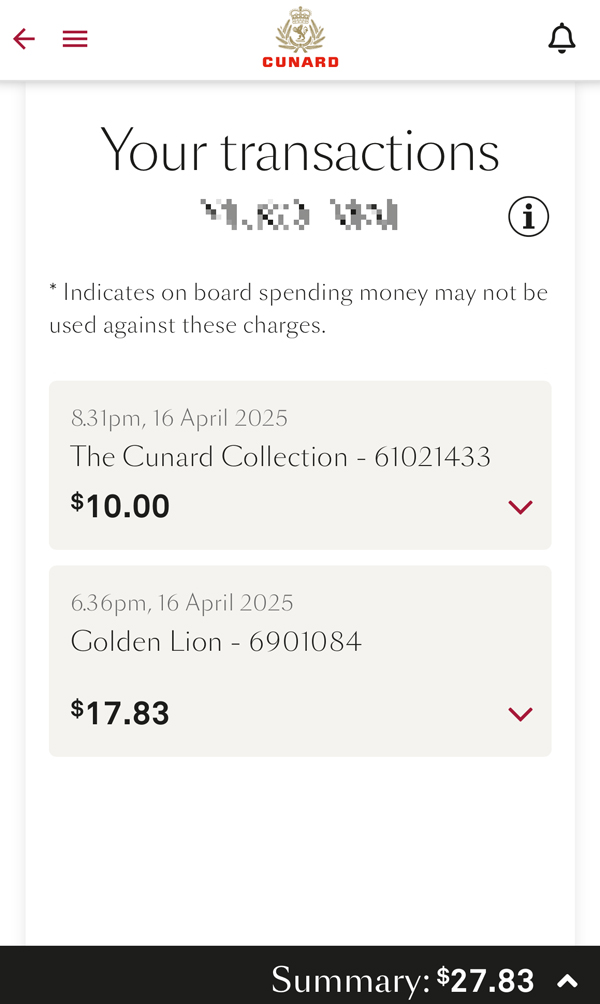The height and width of the screenshot is (1004, 600).
Task: Tap the blurred guest name
Action: (x=300, y=215)
